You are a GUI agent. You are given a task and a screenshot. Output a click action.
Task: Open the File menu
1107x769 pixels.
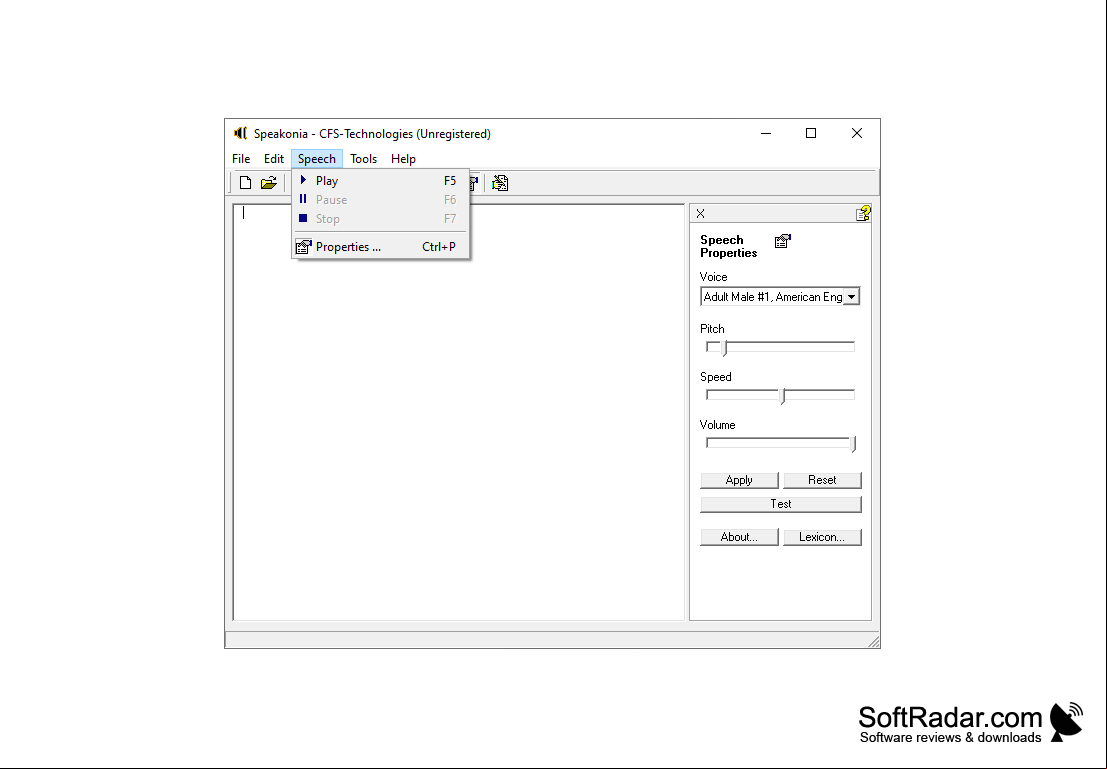[x=241, y=159]
